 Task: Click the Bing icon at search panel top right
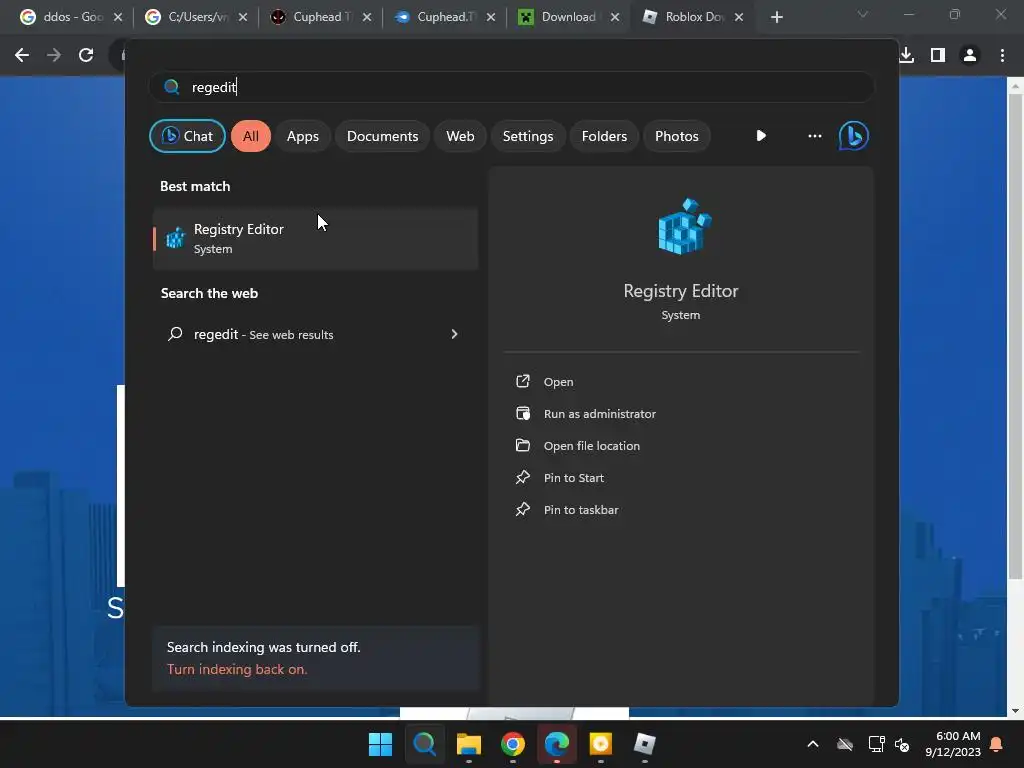point(854,136)
